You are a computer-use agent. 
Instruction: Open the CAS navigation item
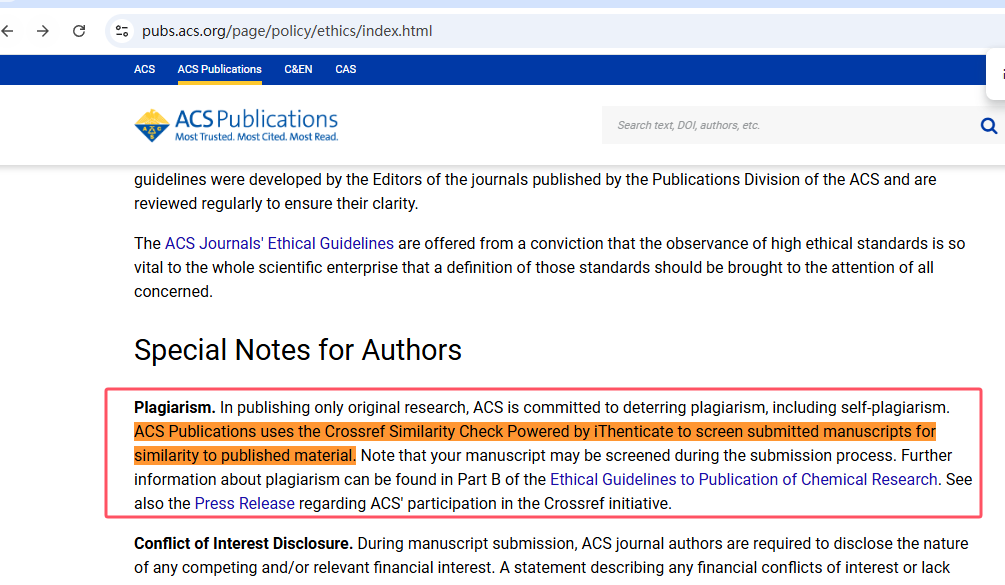(x=345, y=69)
